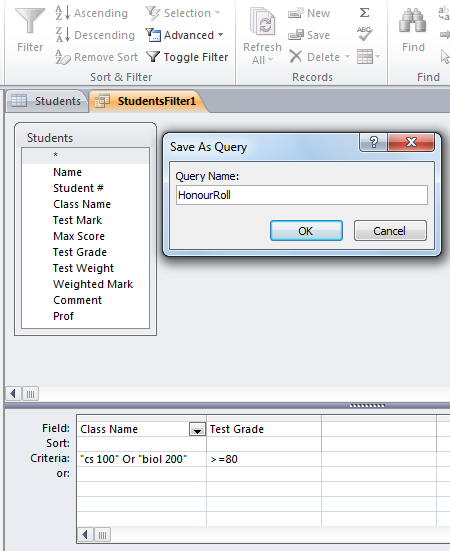
Task: Click the left arrow of the grid scrollbar
Action: [85, 535]
